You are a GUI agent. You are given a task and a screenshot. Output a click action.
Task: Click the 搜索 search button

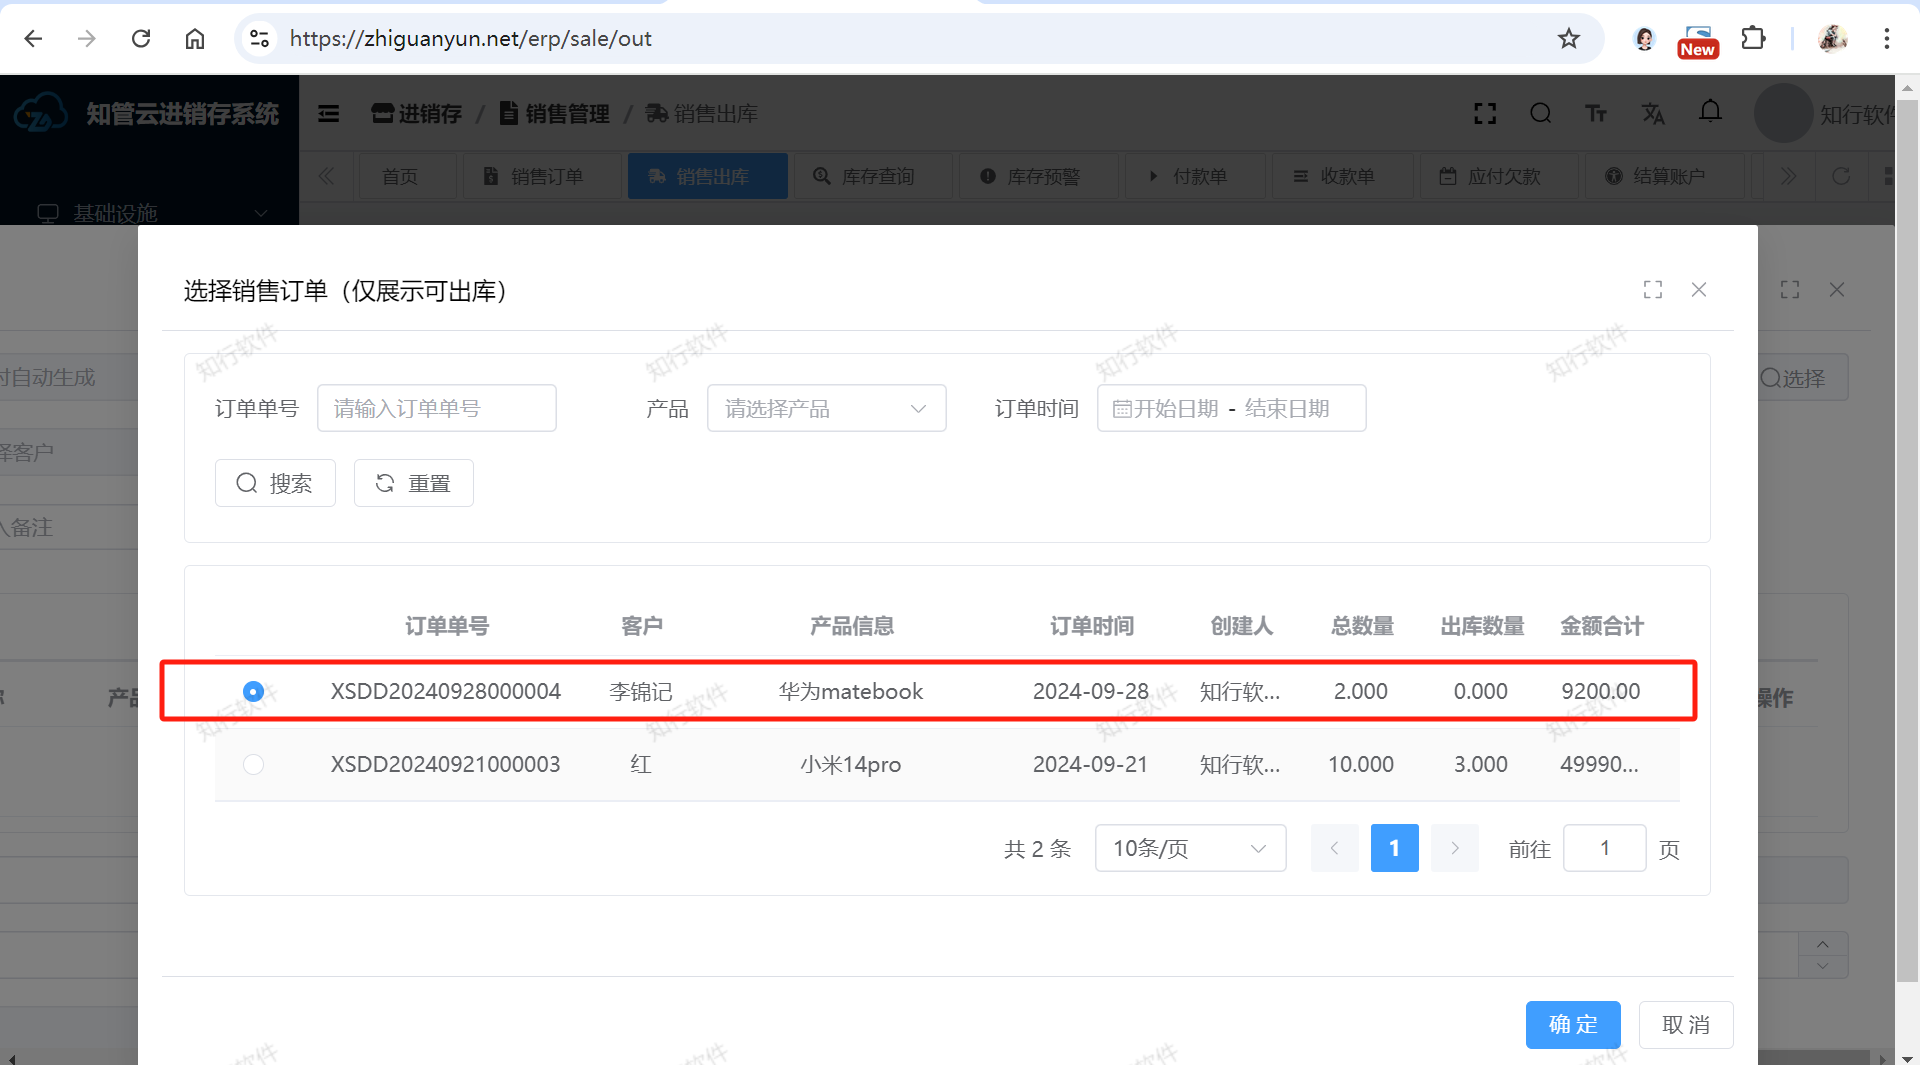tap(275, 484)
